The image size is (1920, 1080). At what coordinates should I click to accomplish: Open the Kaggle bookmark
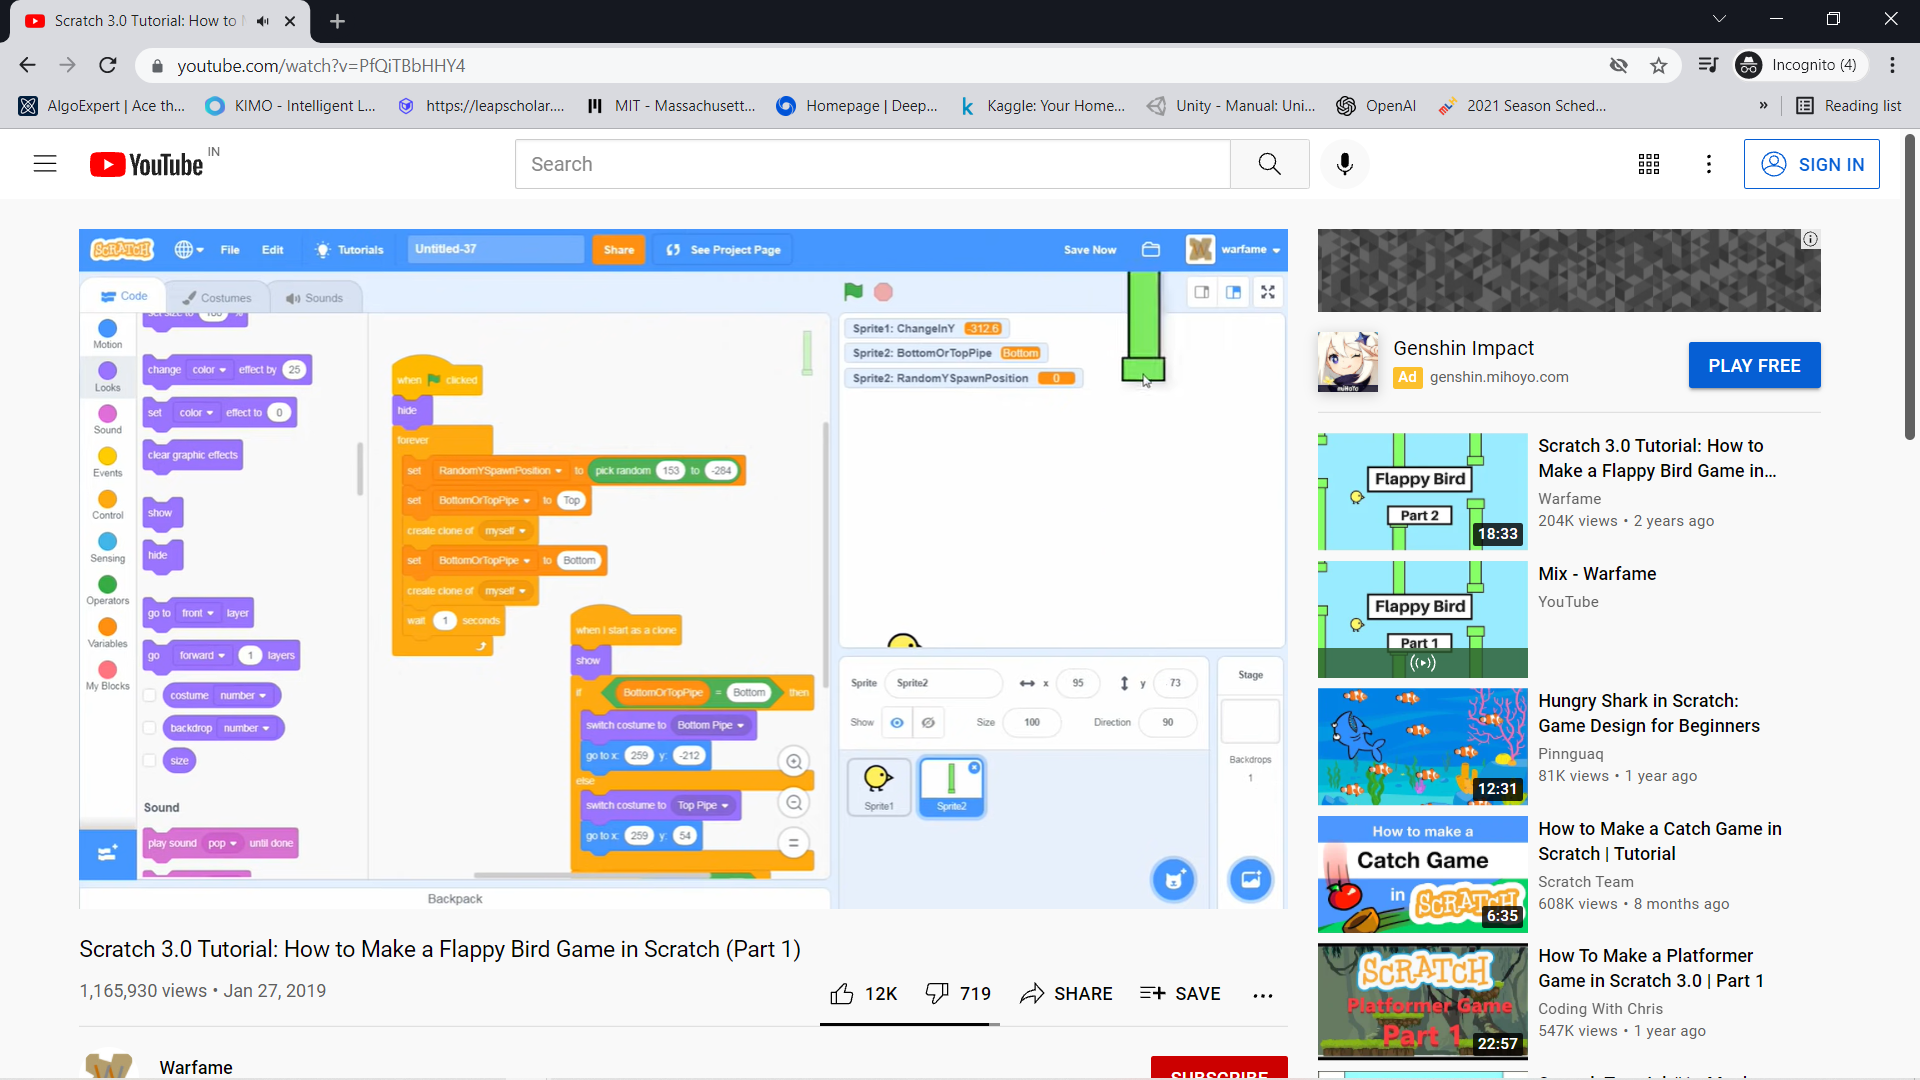click(x=1042, y=106)
